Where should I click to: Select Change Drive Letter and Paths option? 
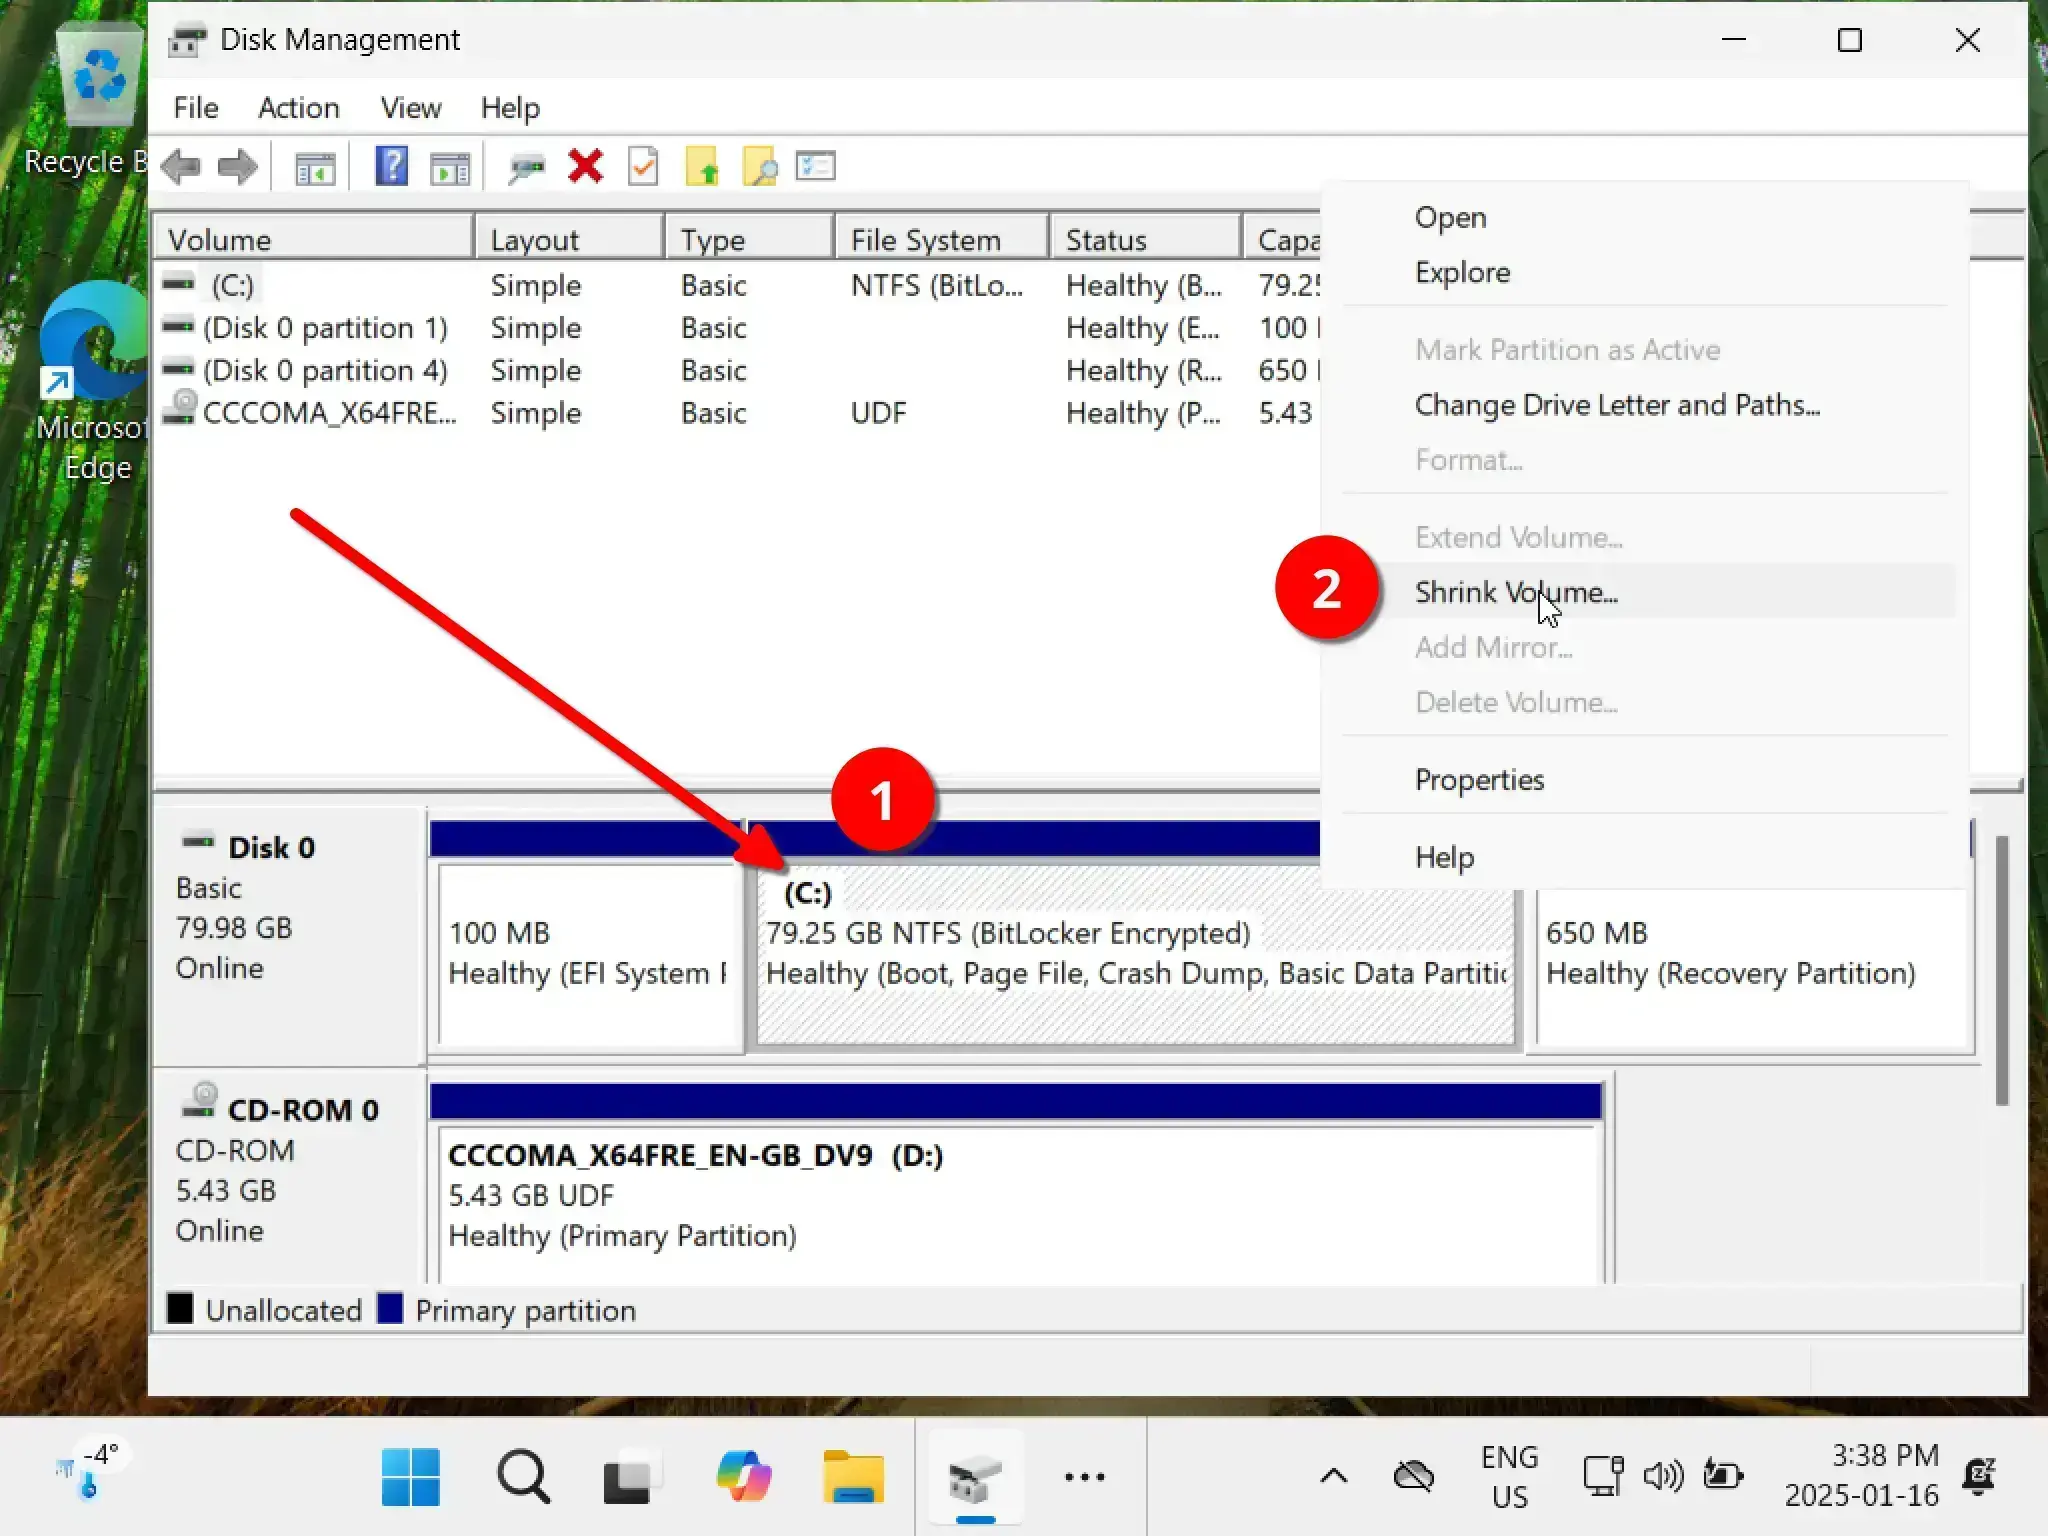1616,405
